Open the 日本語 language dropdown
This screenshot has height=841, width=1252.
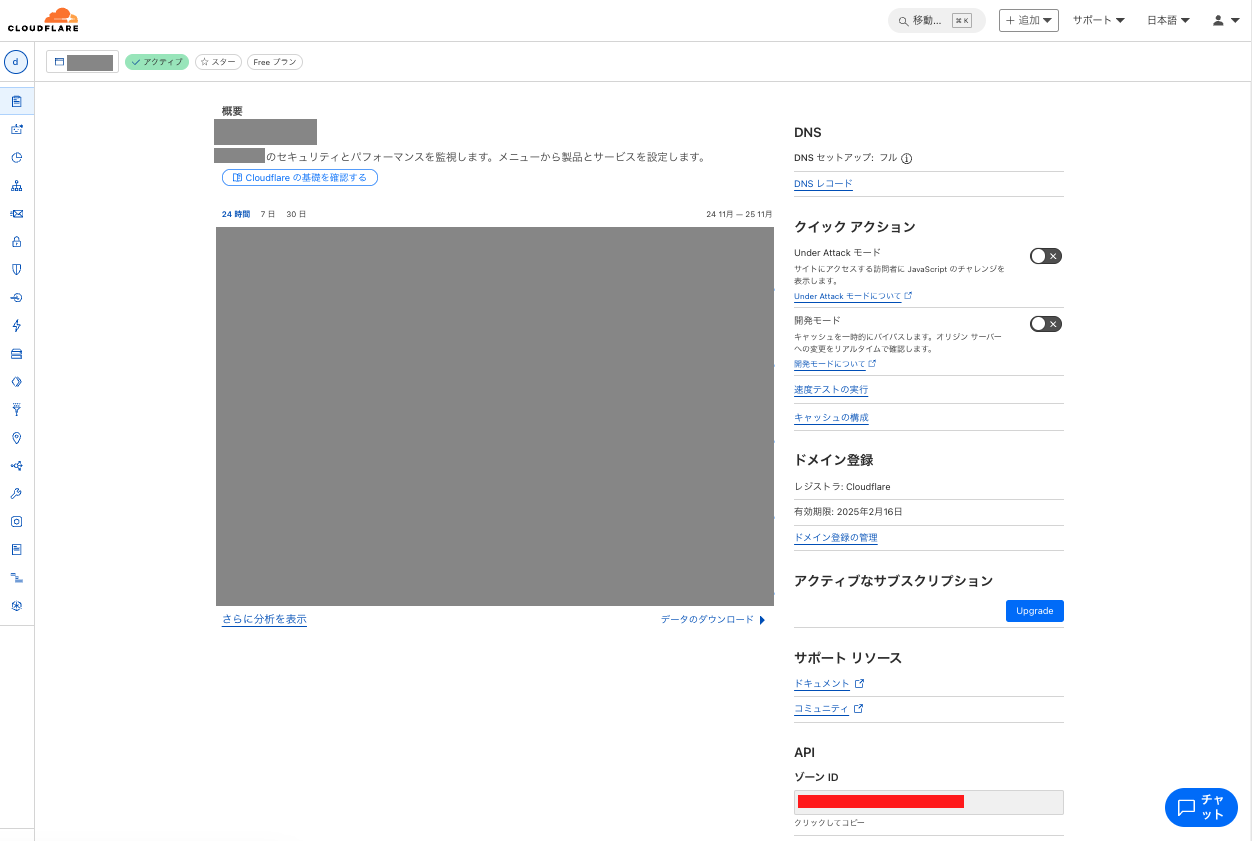tap(1168, 20)
